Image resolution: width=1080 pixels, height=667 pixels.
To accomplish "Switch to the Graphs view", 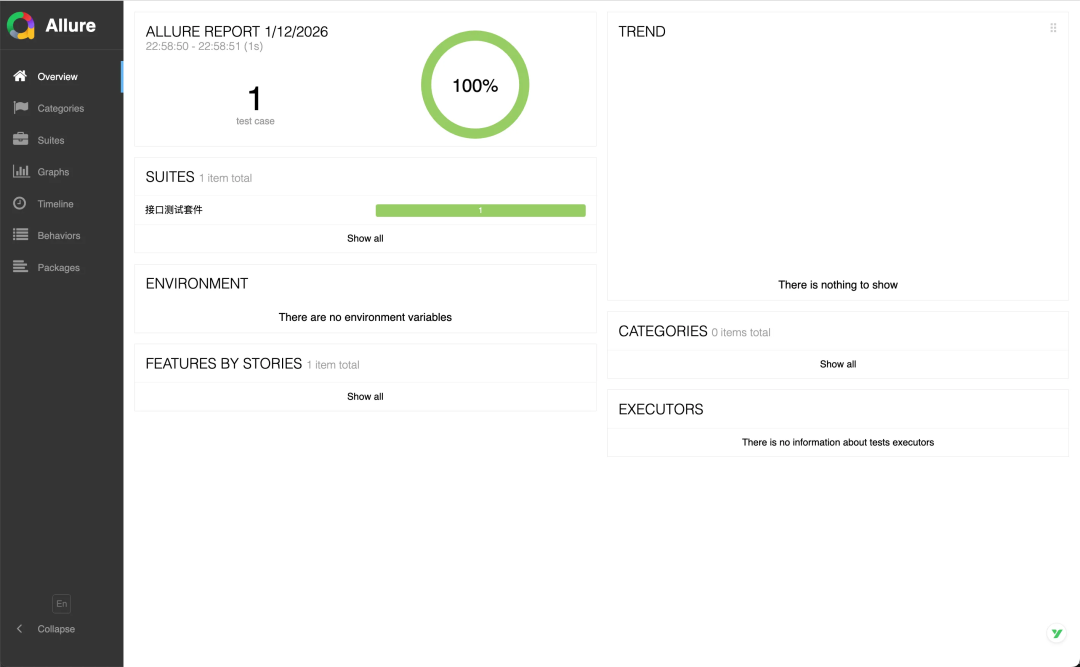I will click(61, 172).
